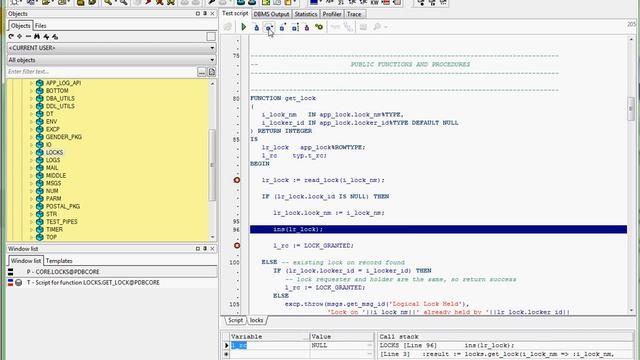Close the Window list panel
The height and width of the screenshot is (360, 640).
click(212, 249)
